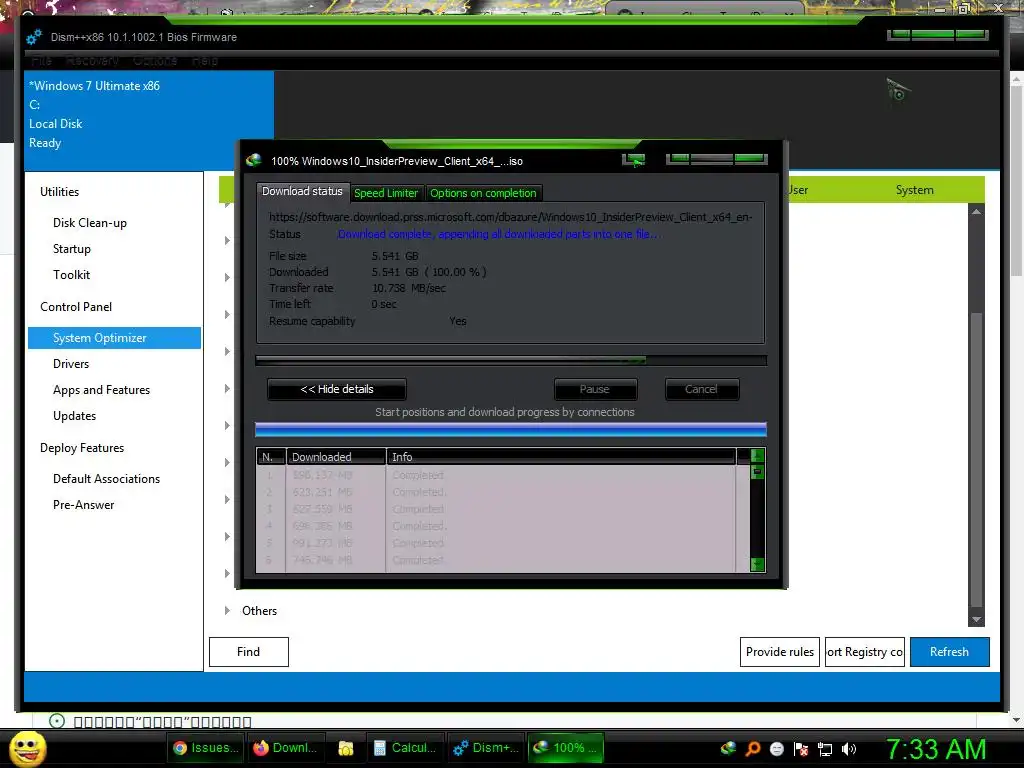This screenshot has width=1024, height=768.
Task: Select Disk Clean-up in the sidebar
Action: [x=90, y=223]
